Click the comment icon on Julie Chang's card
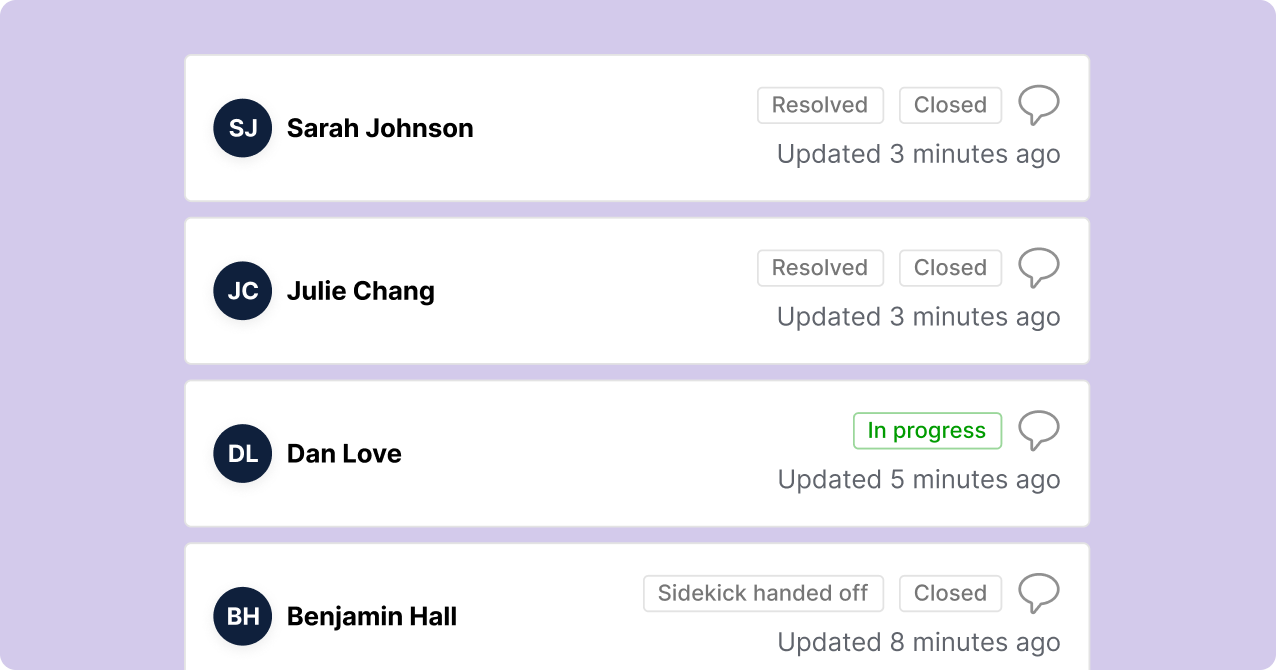Image resolution: width=1276 pixels, height=670 pixels. [x=1039, y=267]
